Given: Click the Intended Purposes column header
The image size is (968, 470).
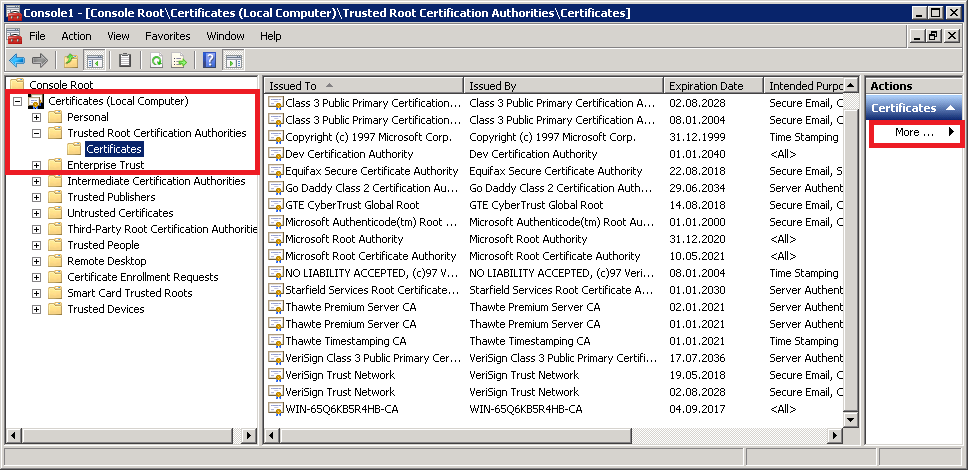Looking at the screenshot, I should point(803,86).
